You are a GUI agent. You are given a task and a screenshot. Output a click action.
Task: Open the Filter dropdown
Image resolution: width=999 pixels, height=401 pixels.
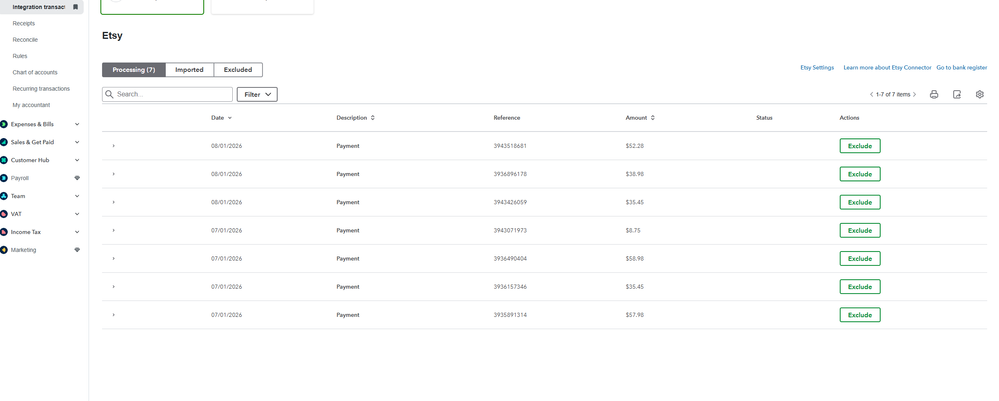point(257,94)
